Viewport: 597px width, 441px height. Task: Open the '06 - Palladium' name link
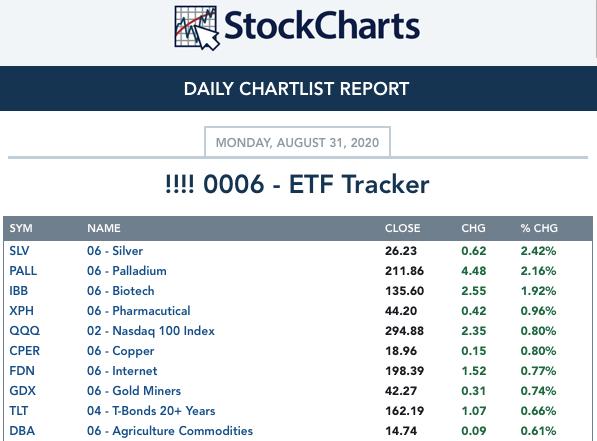coord(127,271)
